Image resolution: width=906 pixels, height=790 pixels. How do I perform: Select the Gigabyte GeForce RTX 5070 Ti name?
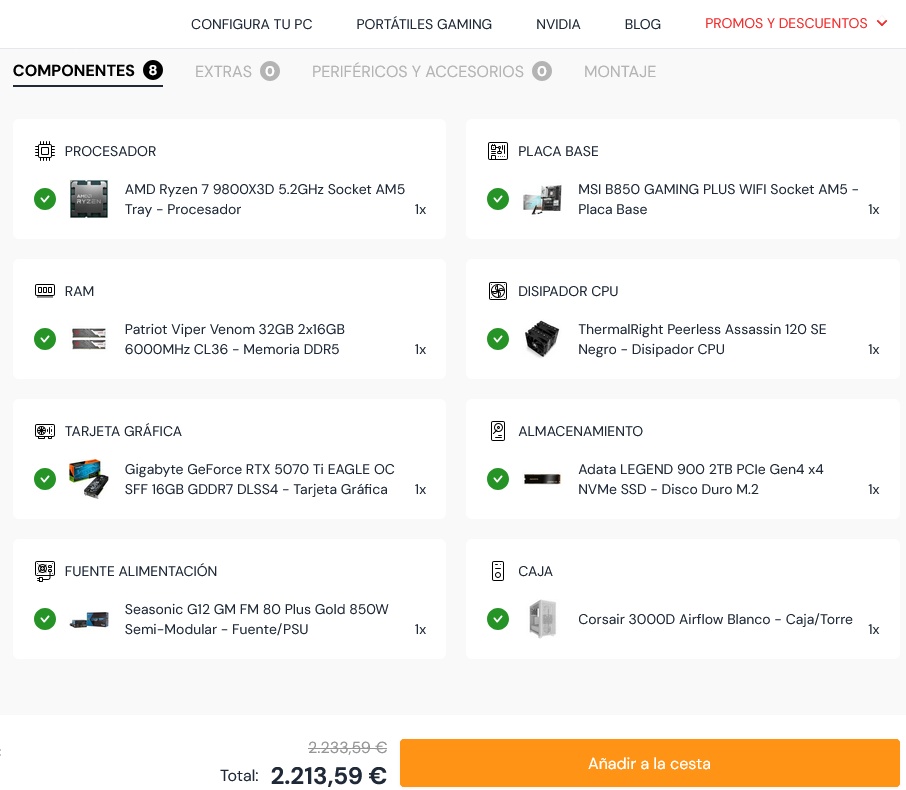[259, 479]
